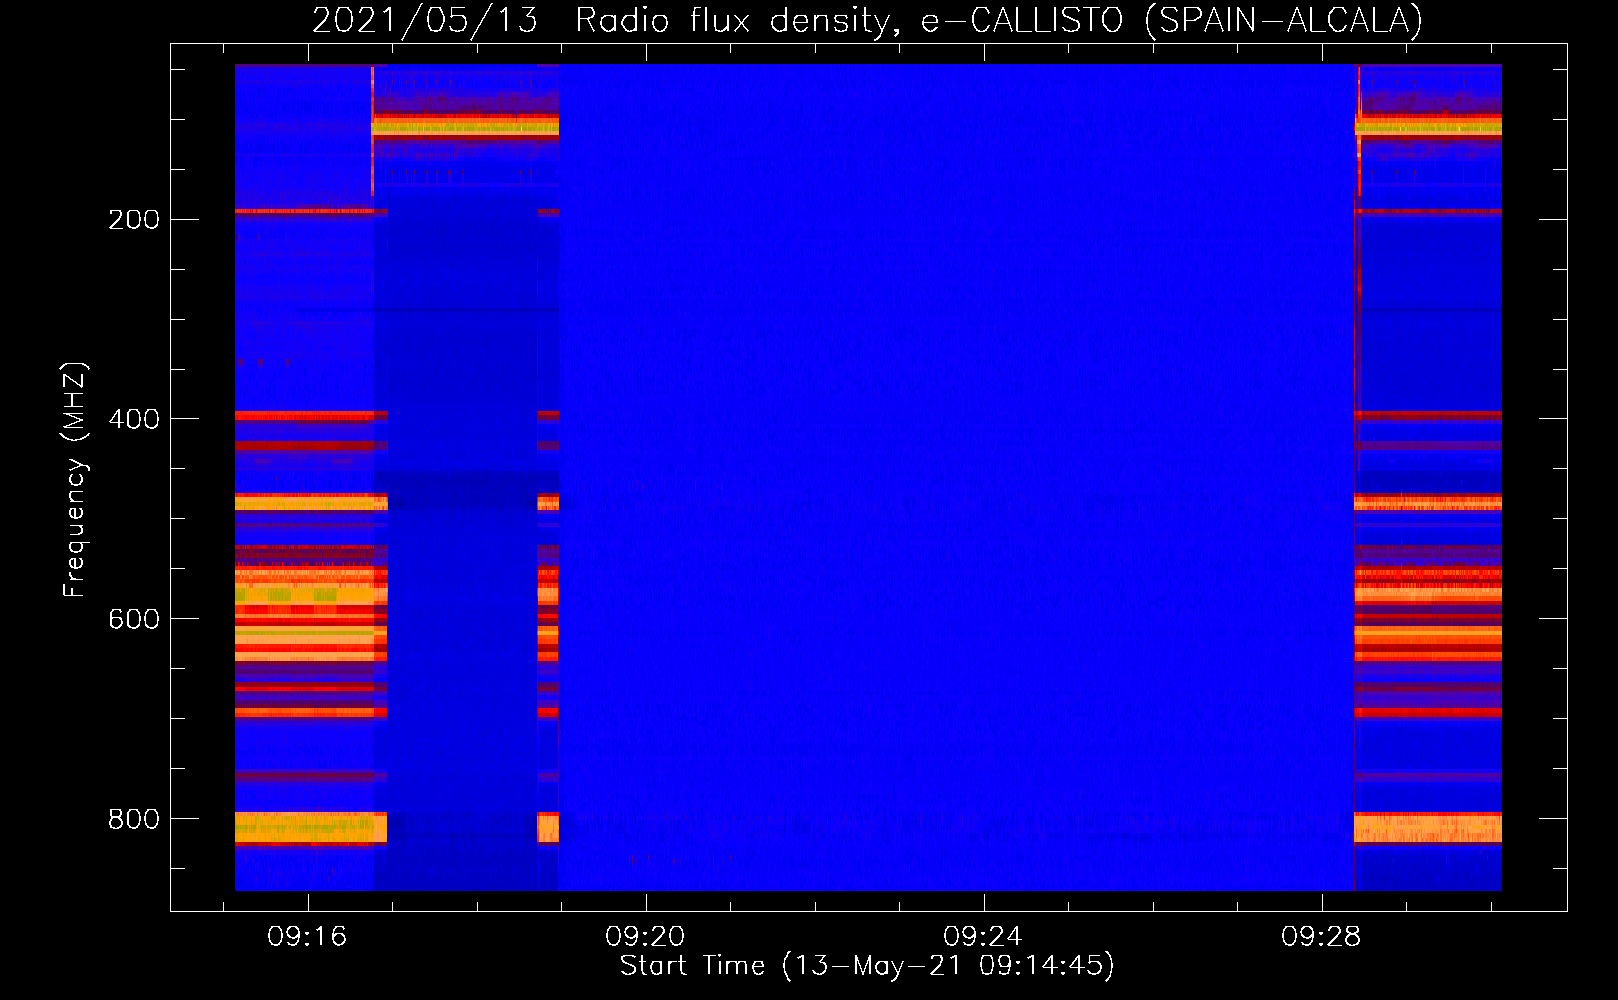Click the 600 frequency tick label
Image resolution: width=1618 pixels, height=1000 pixels.
pyautogui.click(x=134, y=619)
